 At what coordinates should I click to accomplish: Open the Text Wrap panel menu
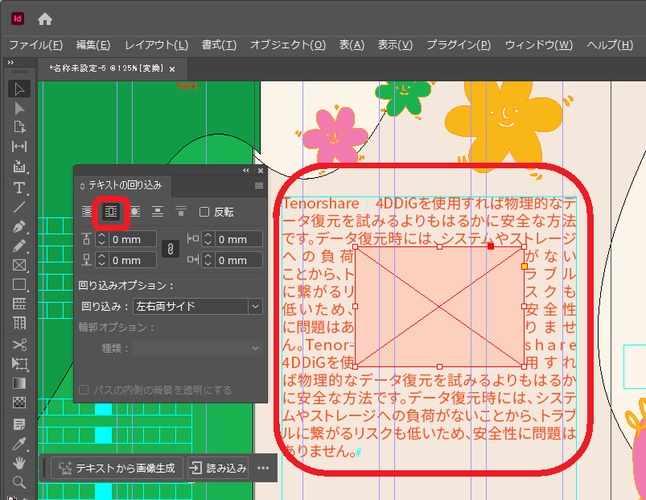point(259,186)
